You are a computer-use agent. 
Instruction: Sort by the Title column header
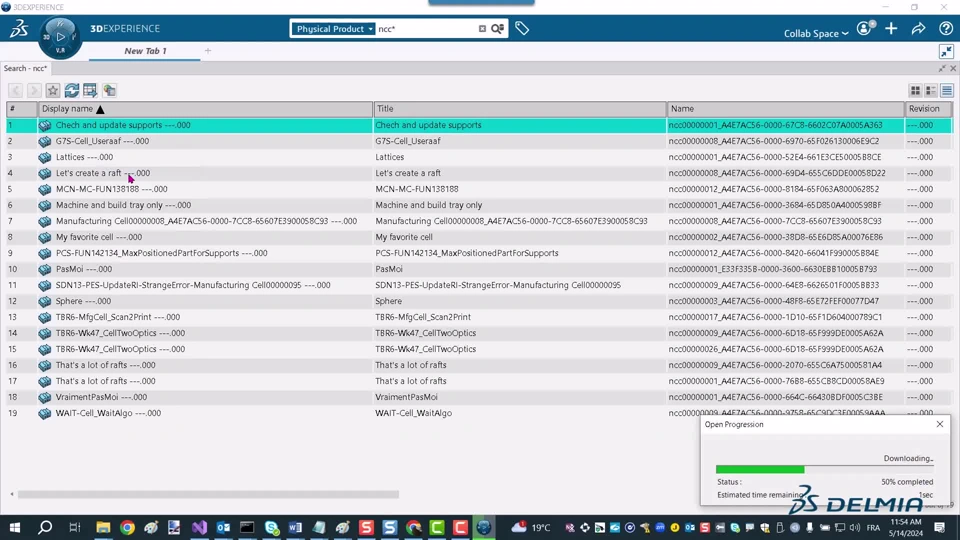click(x=520, y=108)
